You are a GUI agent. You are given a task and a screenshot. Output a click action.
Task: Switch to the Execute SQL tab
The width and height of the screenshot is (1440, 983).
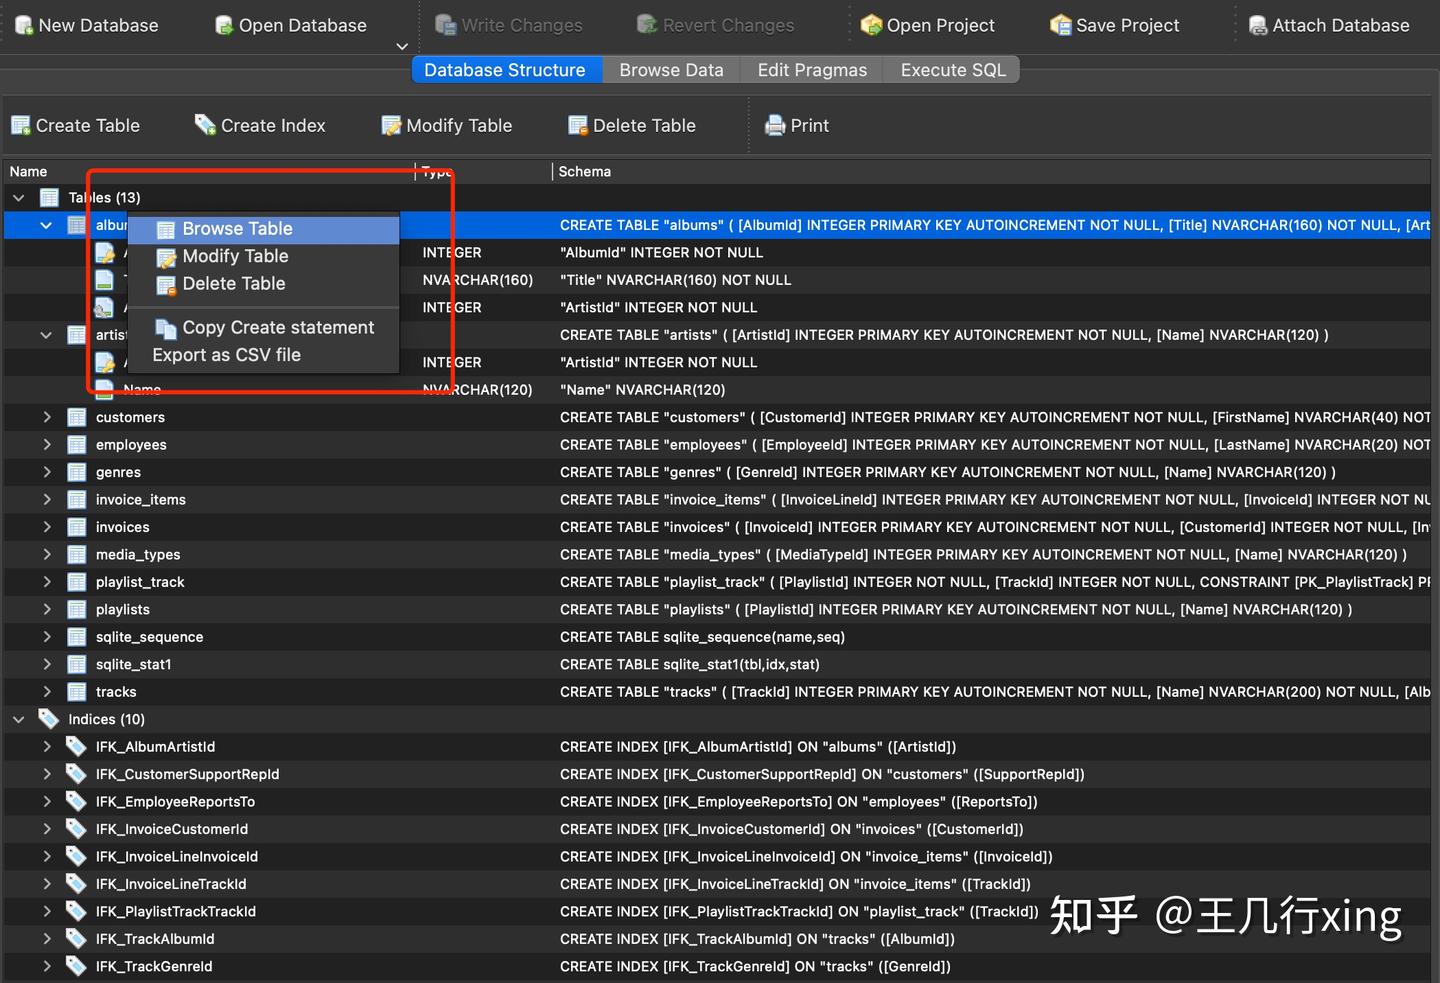click(951, 69)
